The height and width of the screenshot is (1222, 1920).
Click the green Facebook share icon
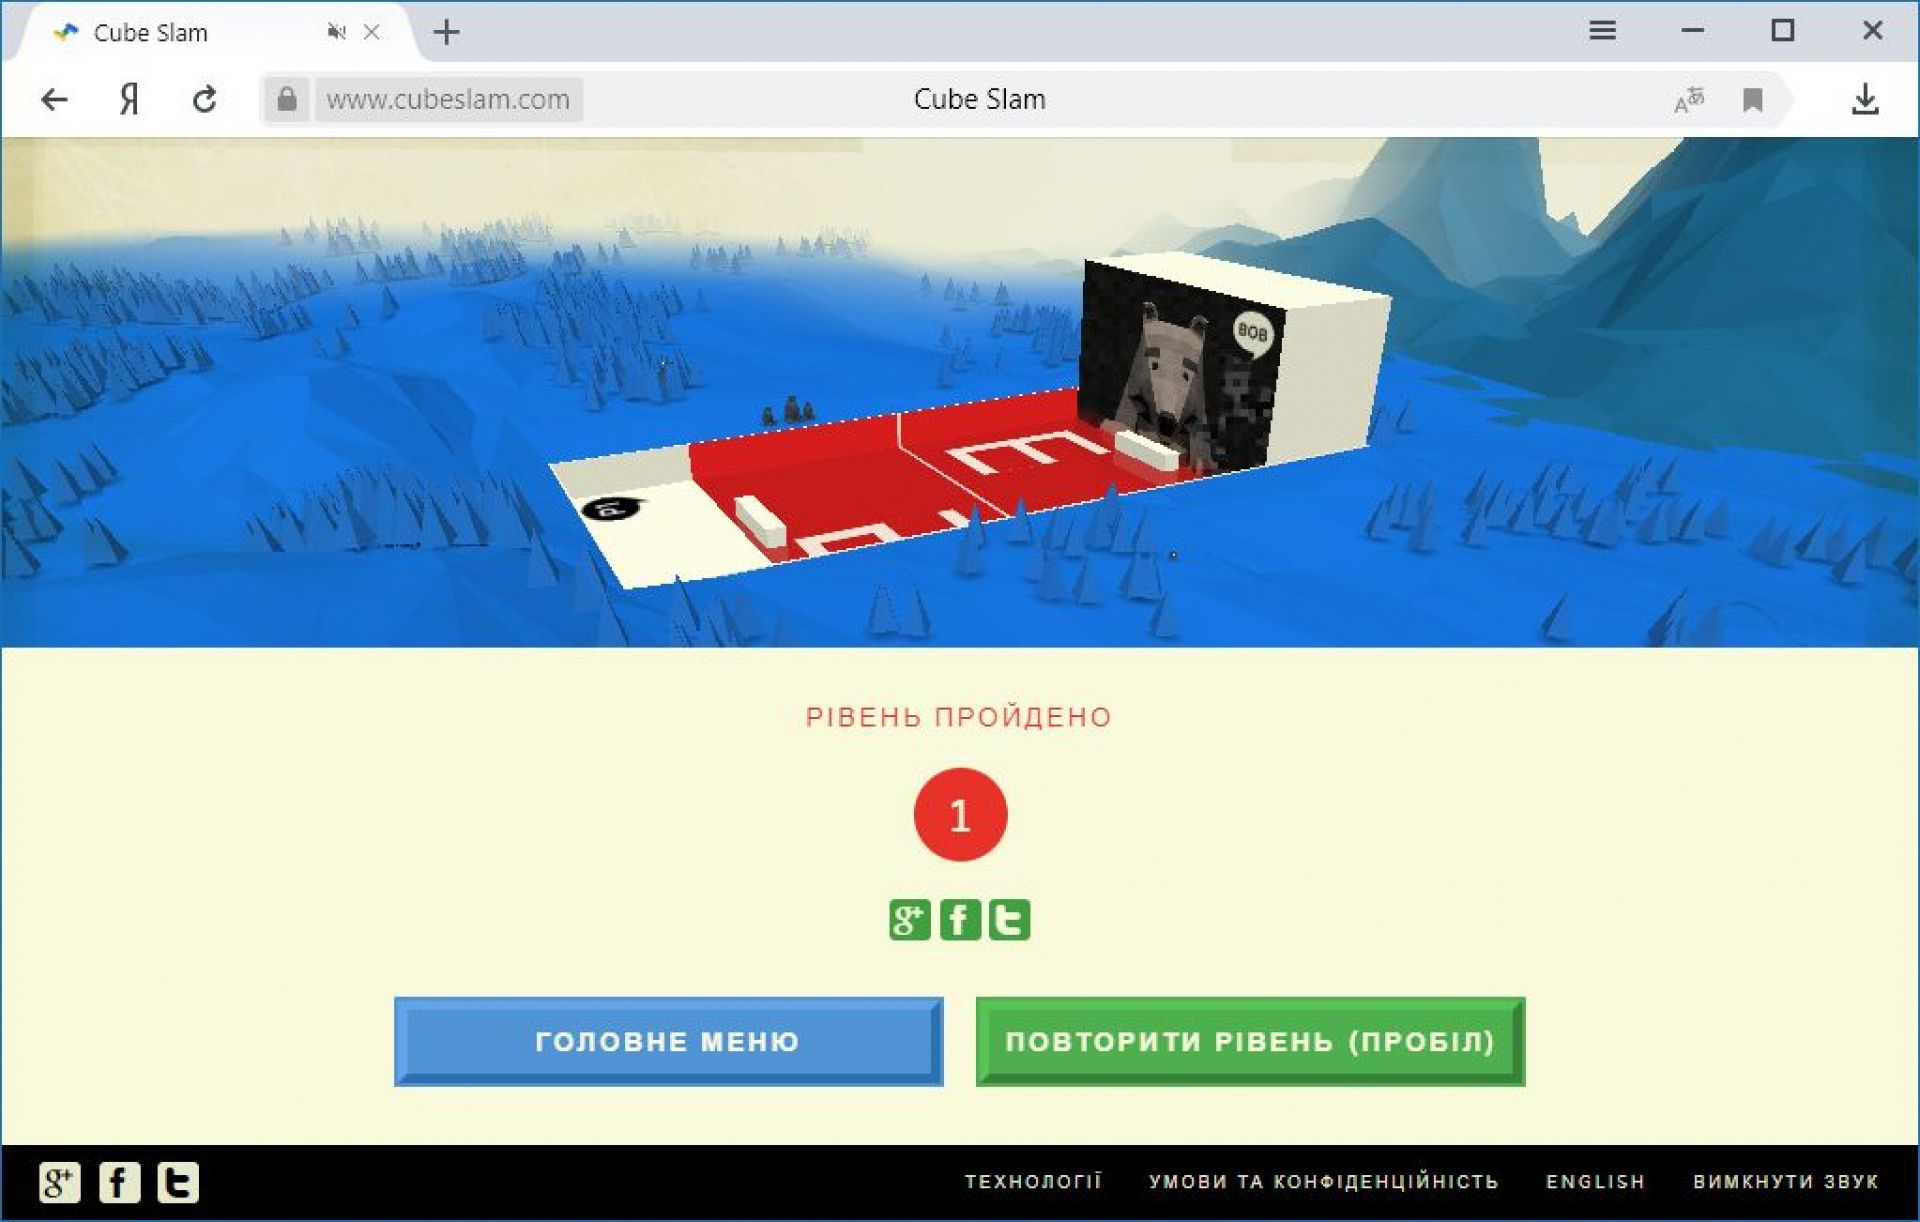tap(960, 920)
